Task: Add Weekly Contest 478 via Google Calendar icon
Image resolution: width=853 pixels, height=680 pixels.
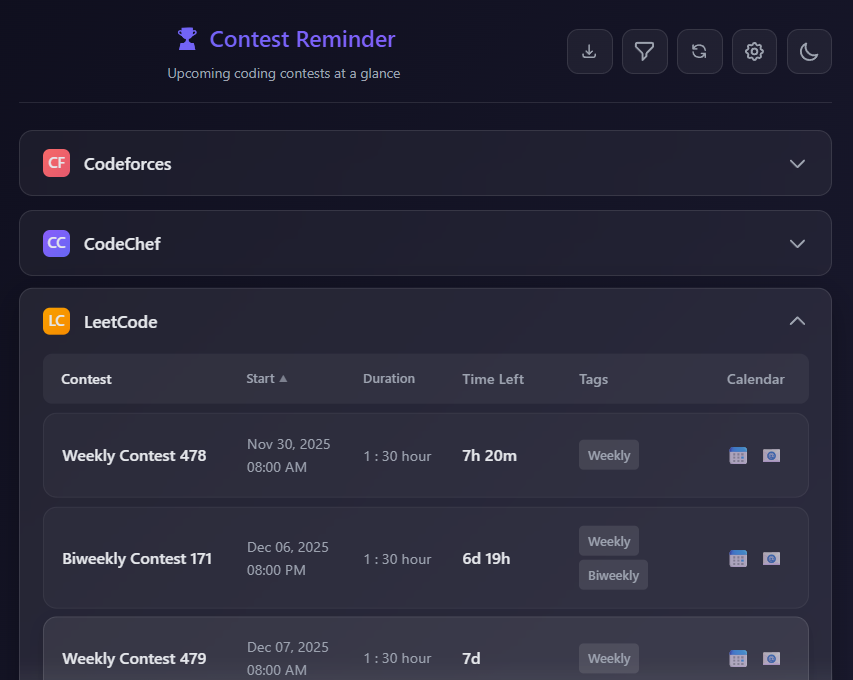Action: pos(738,455)
